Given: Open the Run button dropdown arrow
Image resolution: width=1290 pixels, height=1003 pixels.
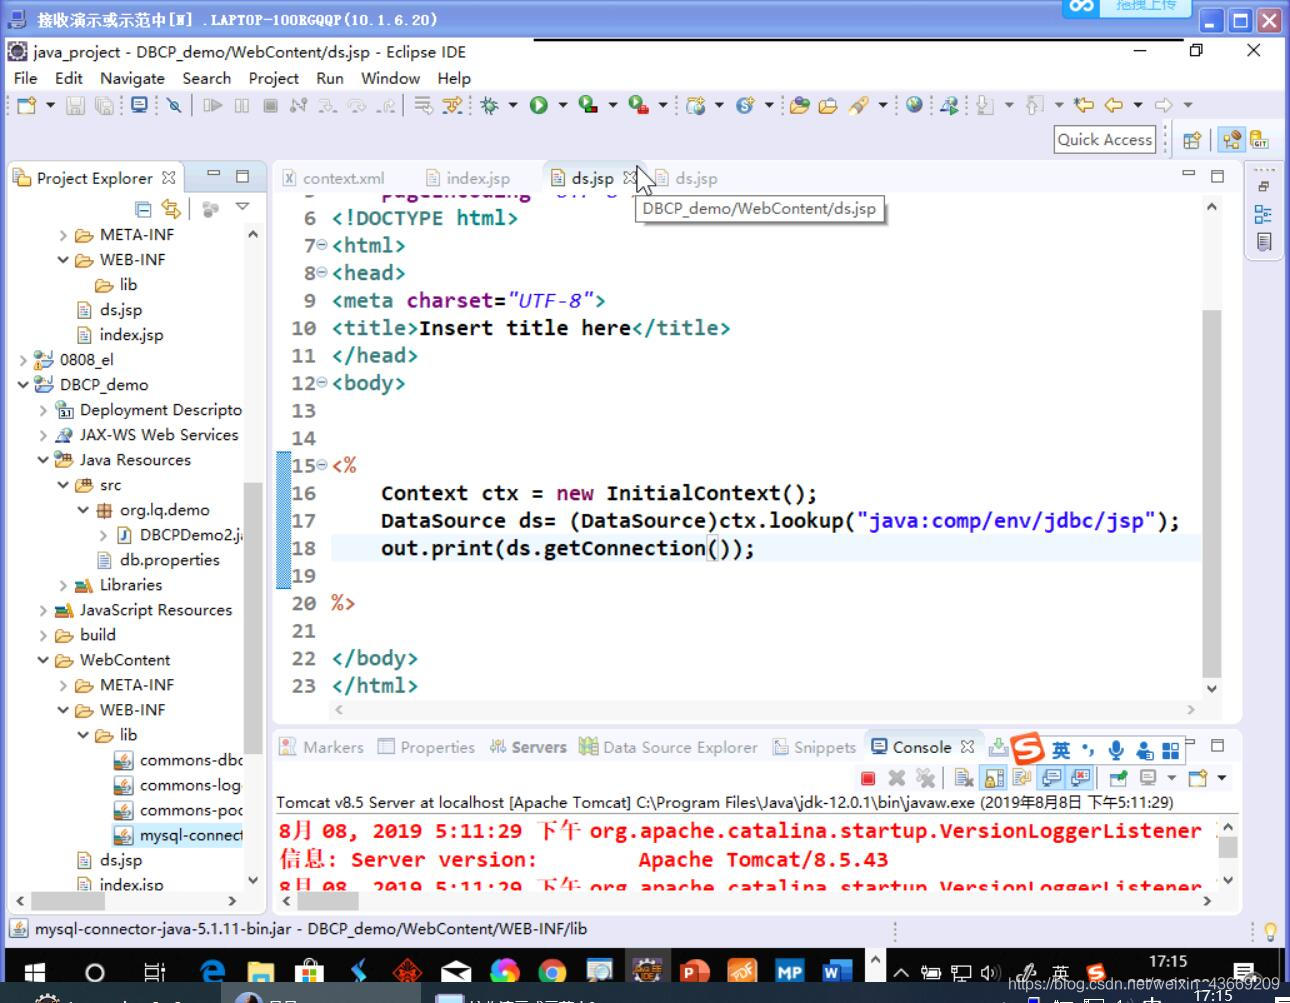Looking at the screenshot, I should (x=562, y=105).
